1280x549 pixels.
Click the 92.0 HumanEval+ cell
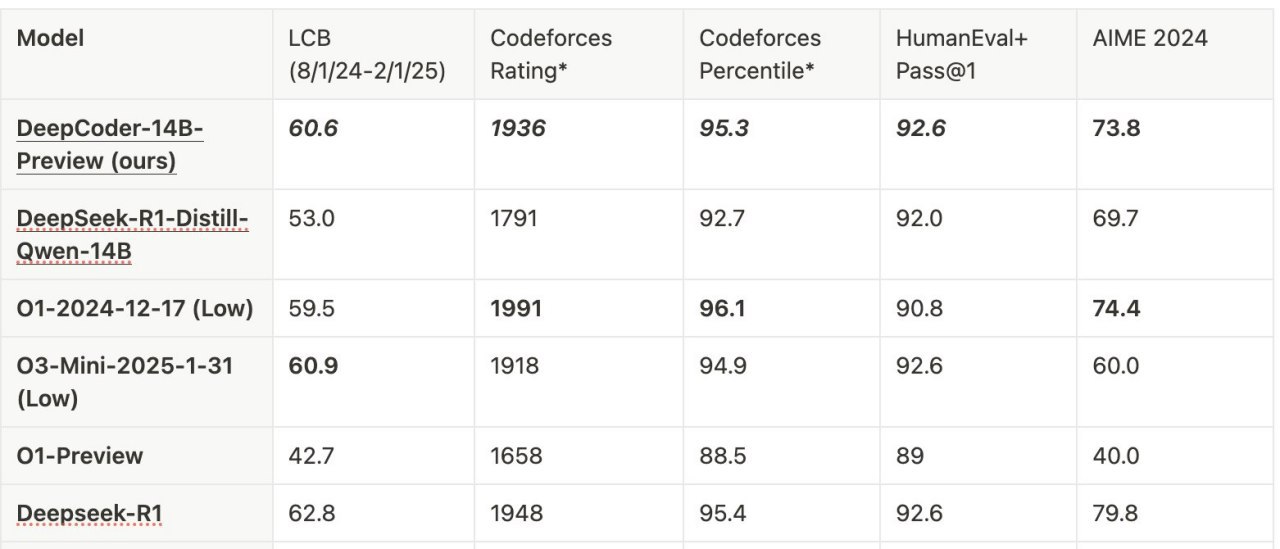(919, 218)
